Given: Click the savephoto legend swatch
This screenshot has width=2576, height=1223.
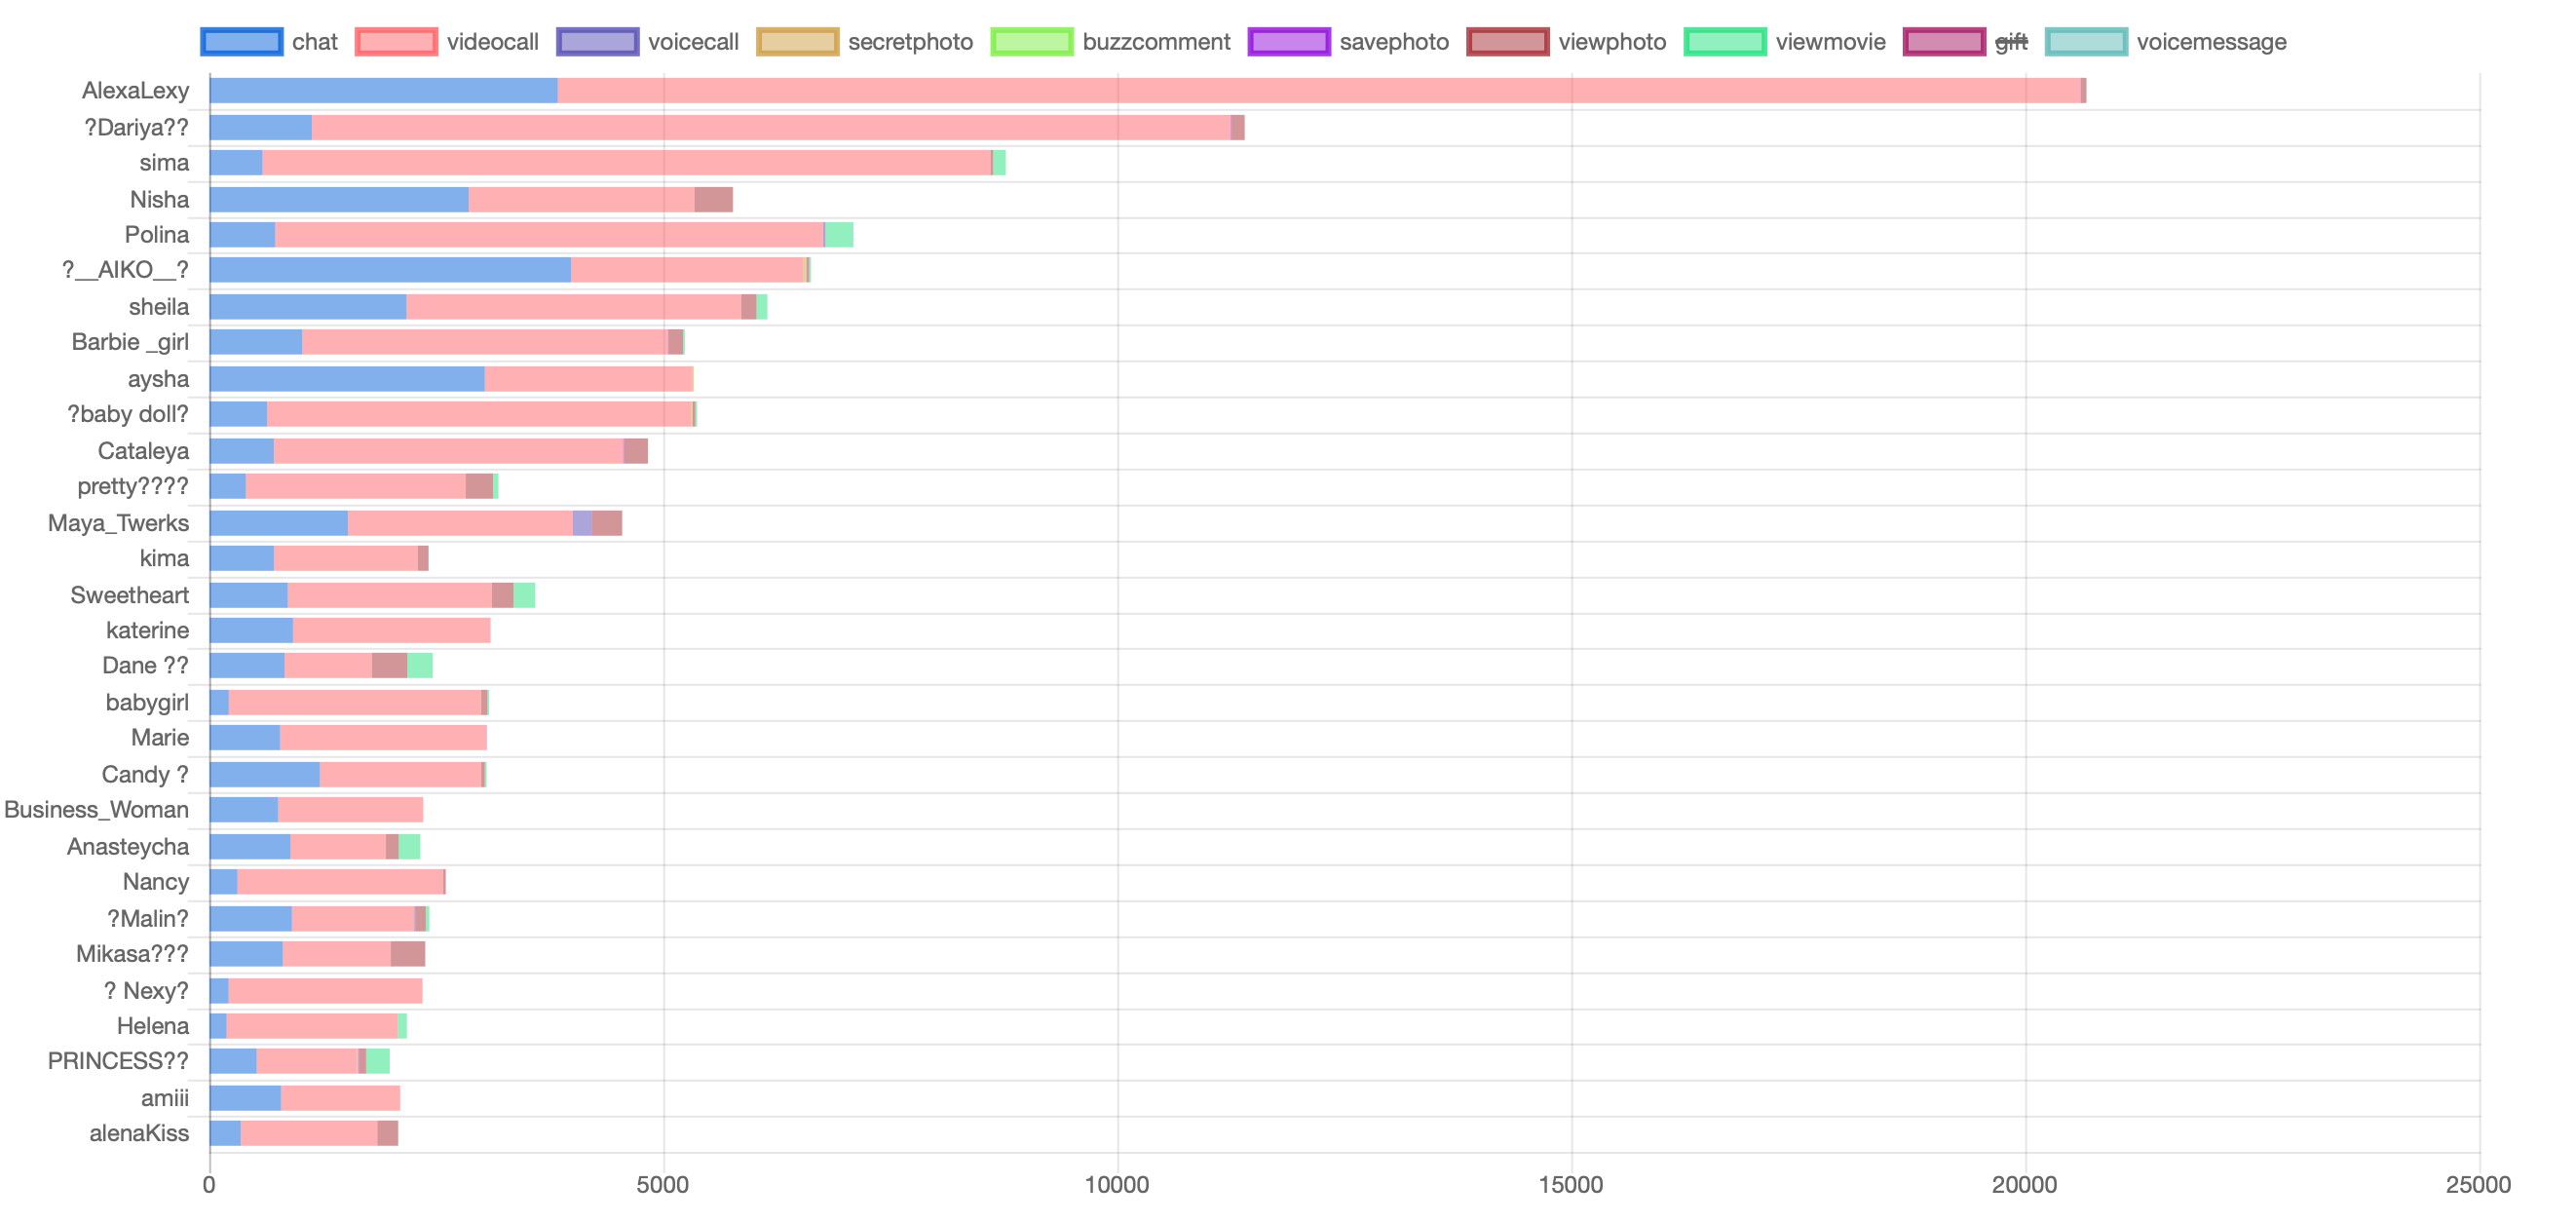Looking at the screenshot, I should tap(1289, 42).
